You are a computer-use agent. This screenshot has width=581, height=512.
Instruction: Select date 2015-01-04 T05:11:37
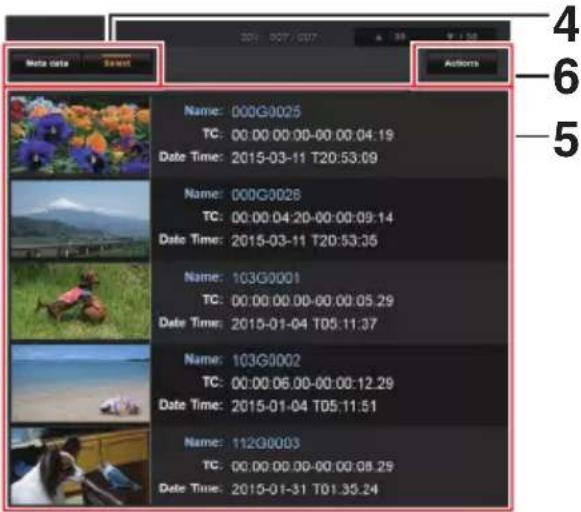pyautogui.click(x=304, y=324)
